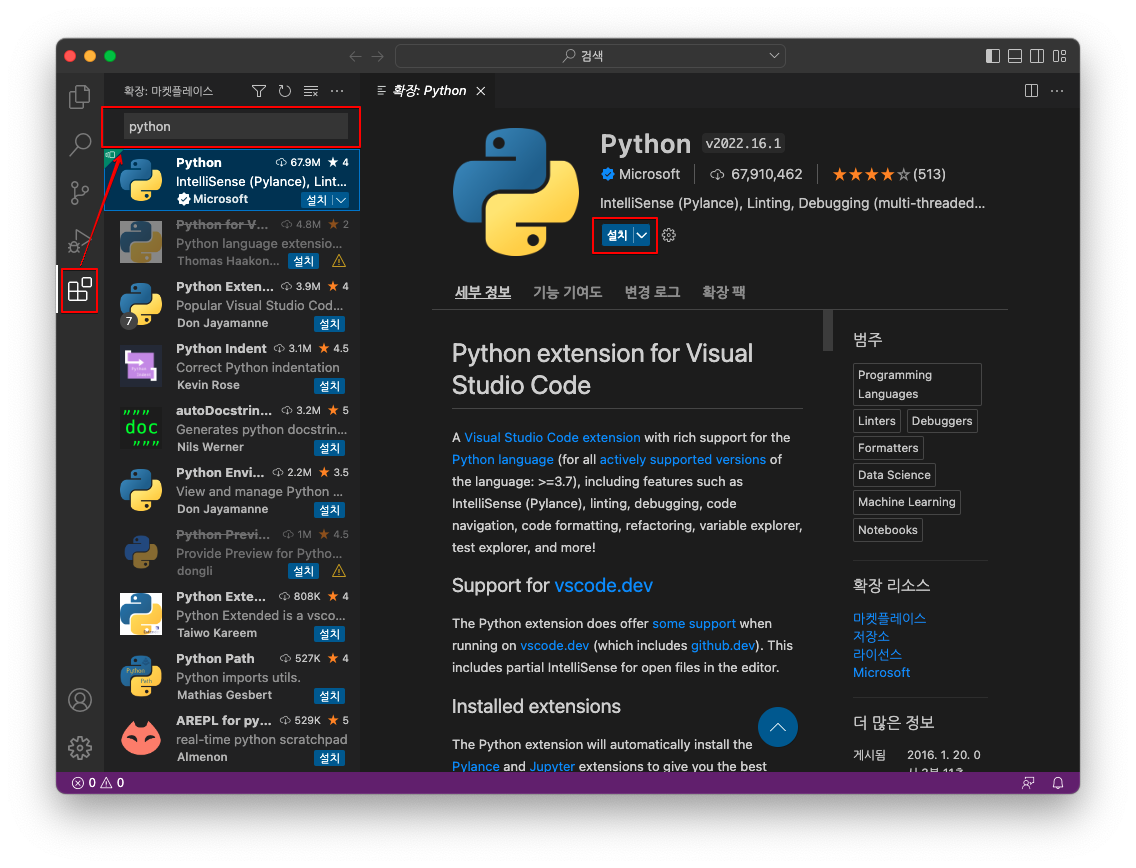Click the star rating (513) on detail page
Screen dimensions: 1136x868
[x=889, y=175]
